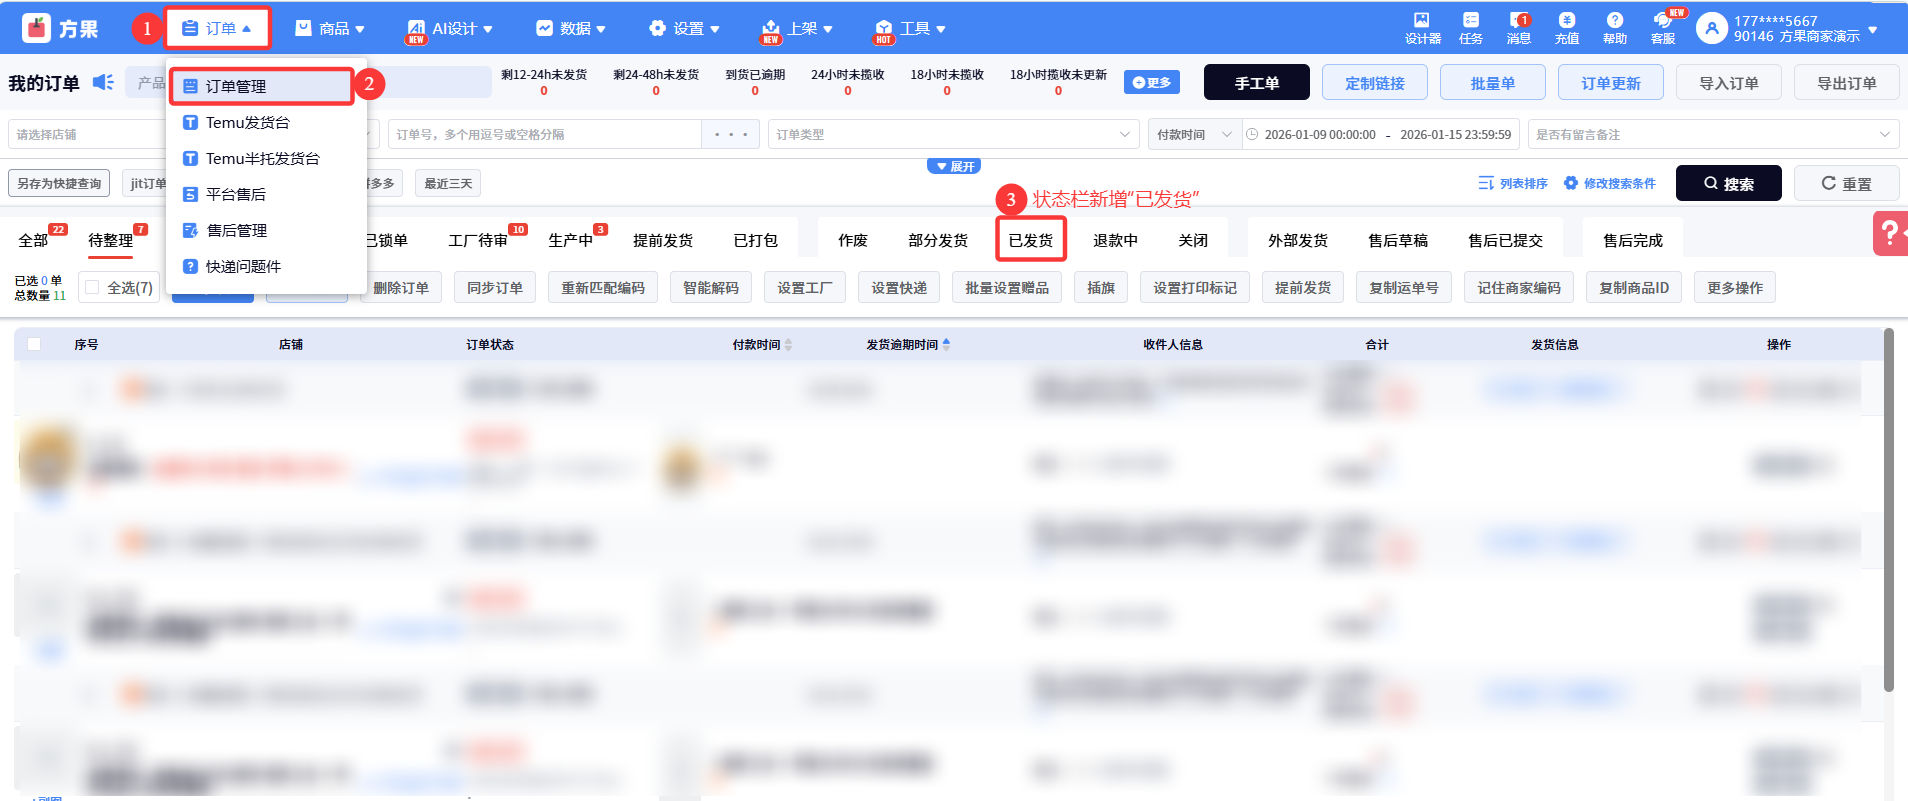1908x801 pixels.
Task: Expand the 商品 top menu
Action: click(330, 28)
